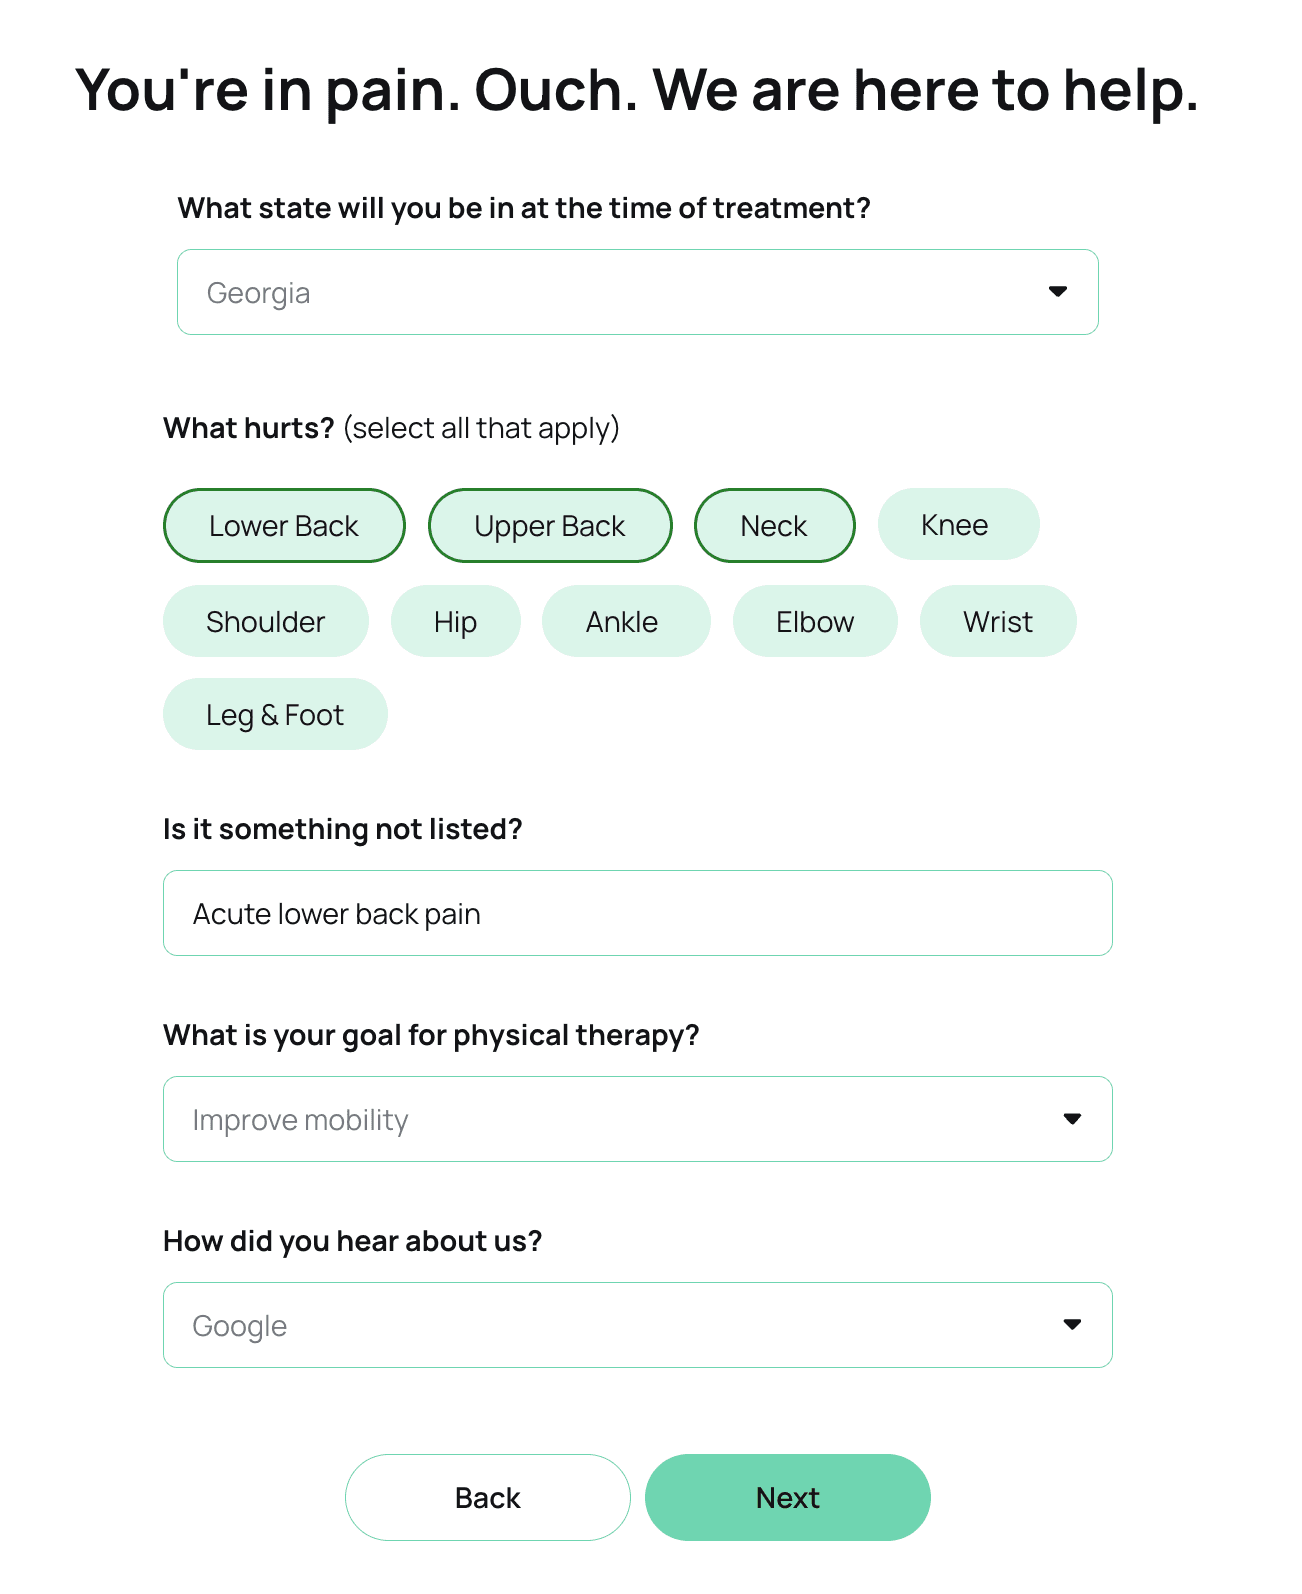Screen dimensions: 1302x1594
Task: Open the physical therapy goal dropdown
Action: click(638, 1119)
